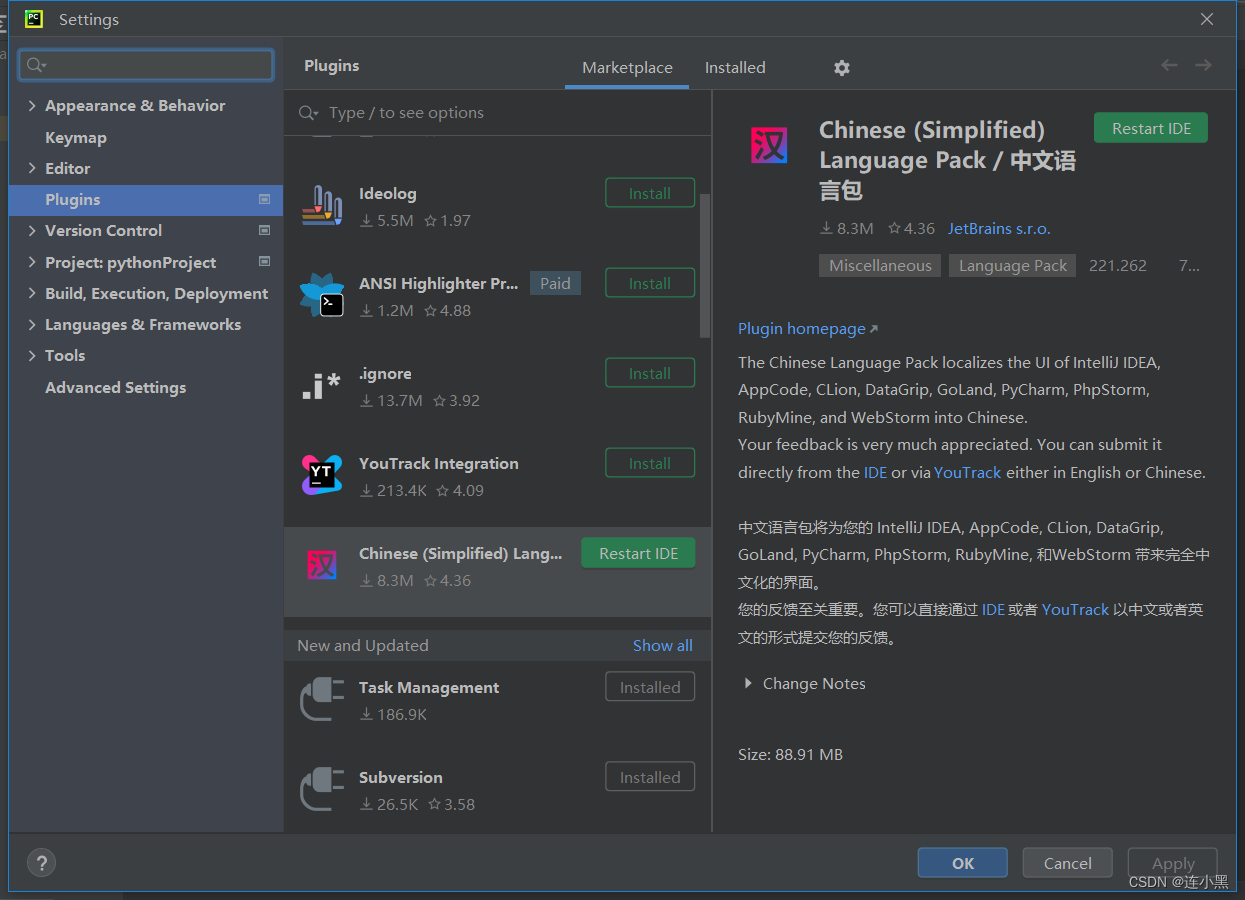Open the YouTrack link in Chinese description
Image resolution: width=1245 pixels, height=900 pixels.
click(x=1075, y=609)
